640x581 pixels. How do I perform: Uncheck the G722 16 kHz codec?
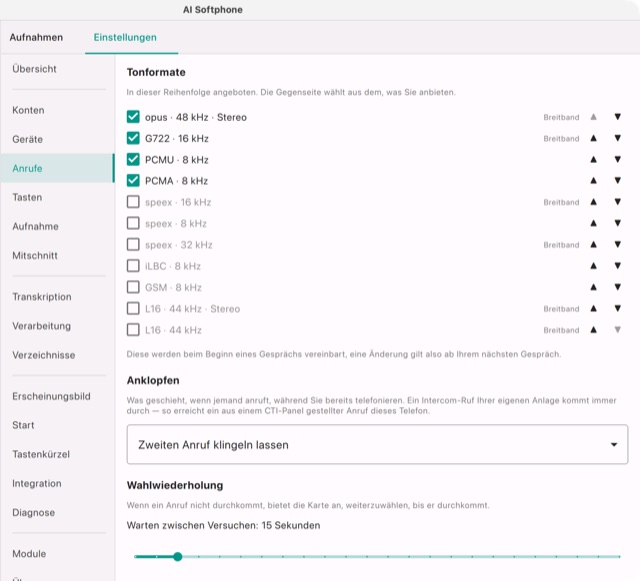pos(133,138)
